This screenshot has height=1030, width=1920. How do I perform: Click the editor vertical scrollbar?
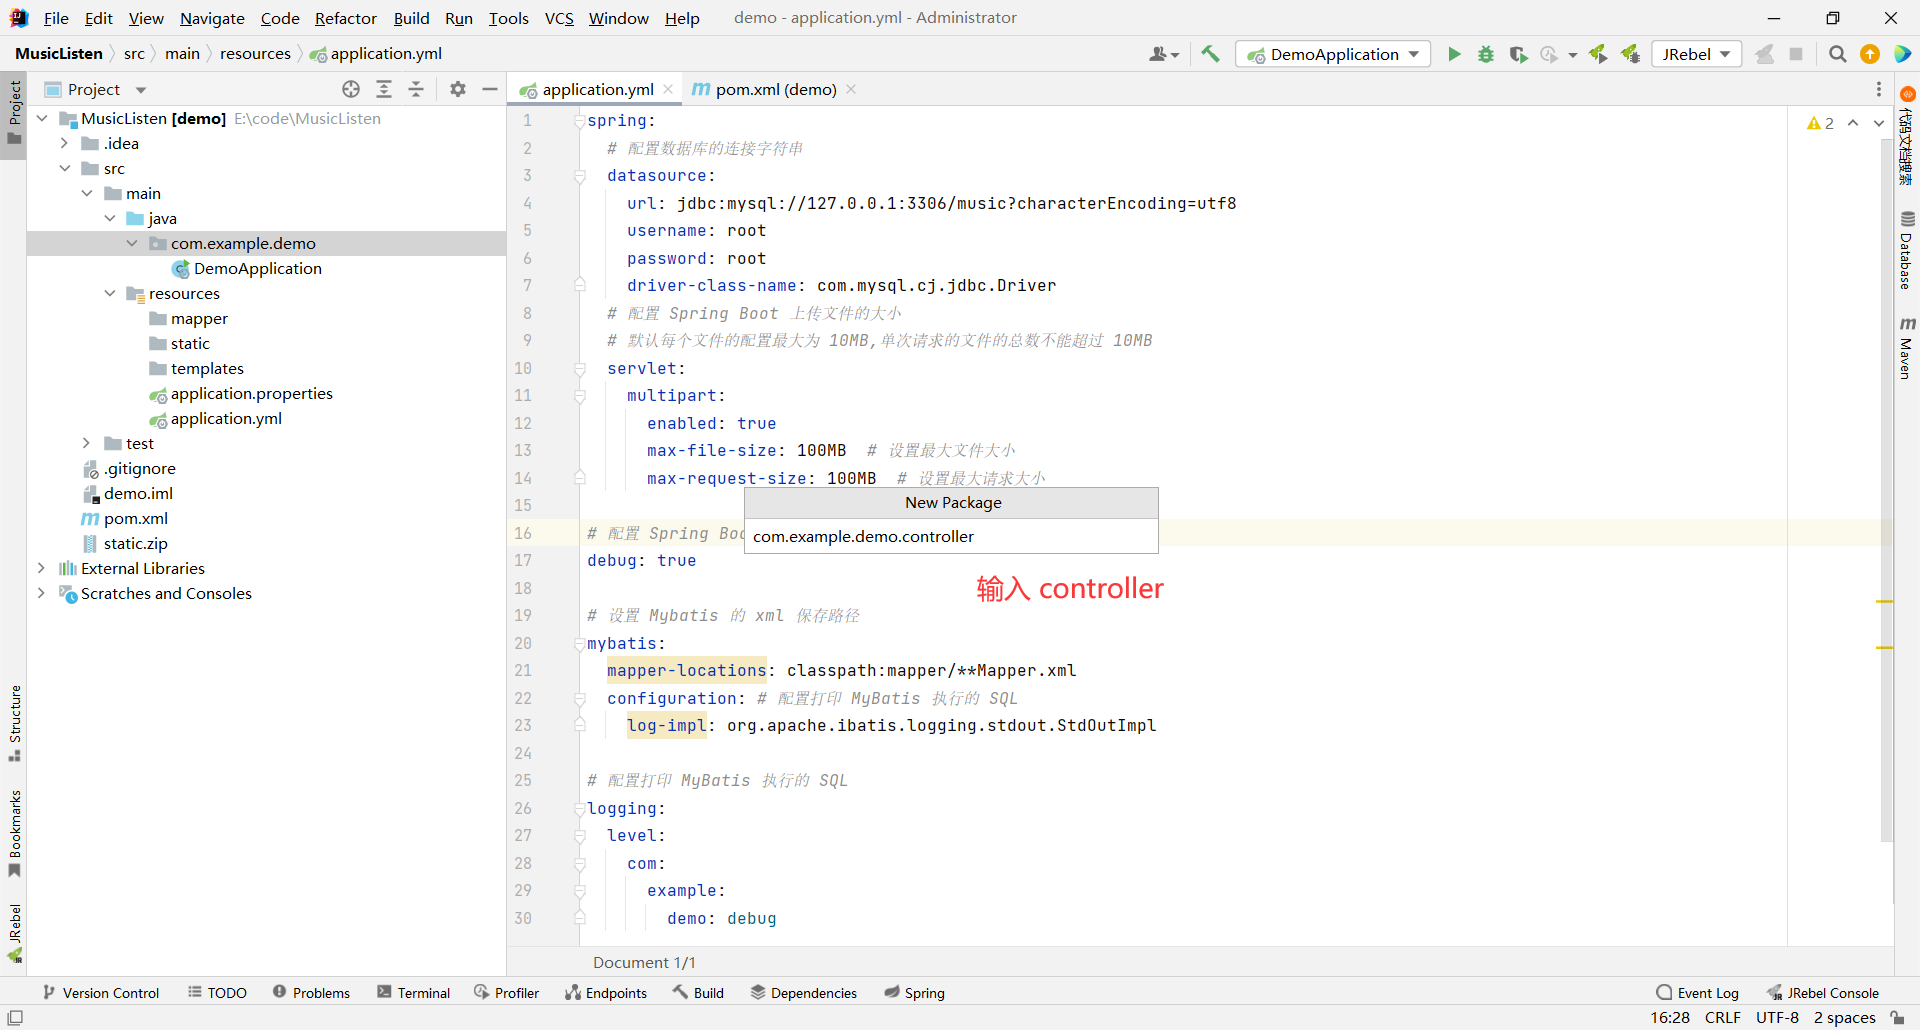pyautogui.click(x=1886, y=480)
